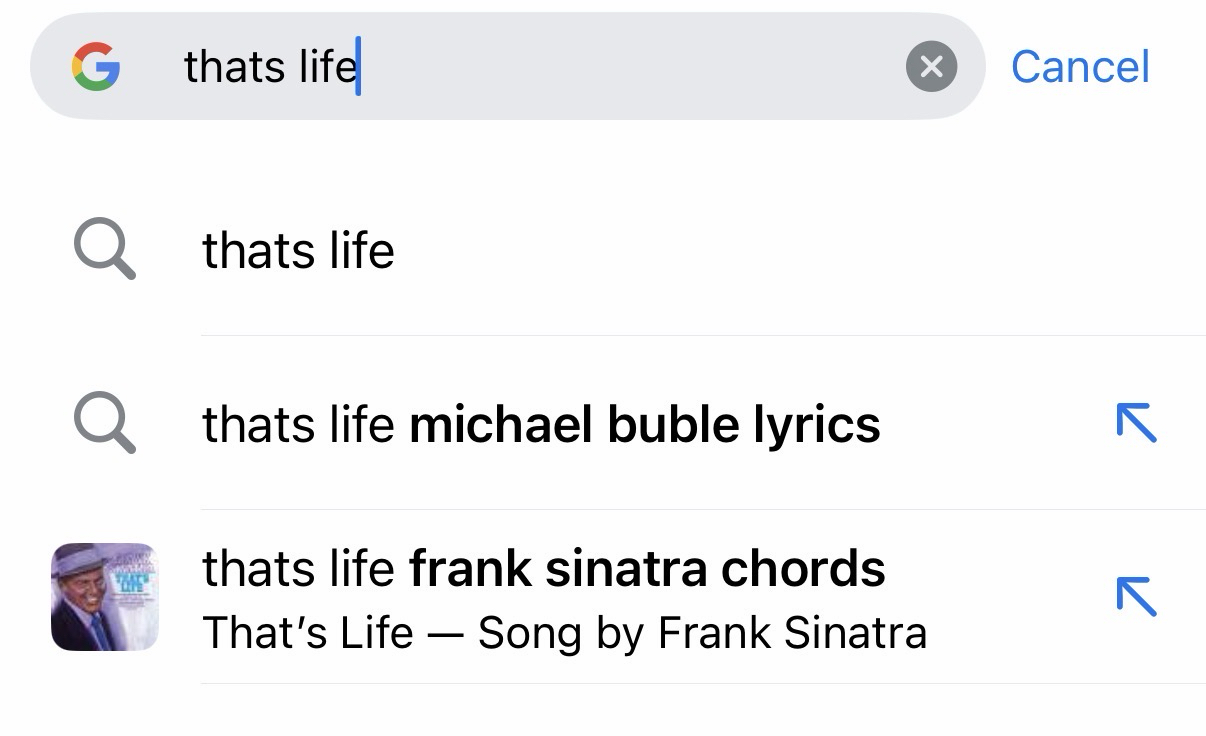Fill search with frank sinatra chords arrow
This screenshot has width=1206, height=736.
coord(1136,597)
